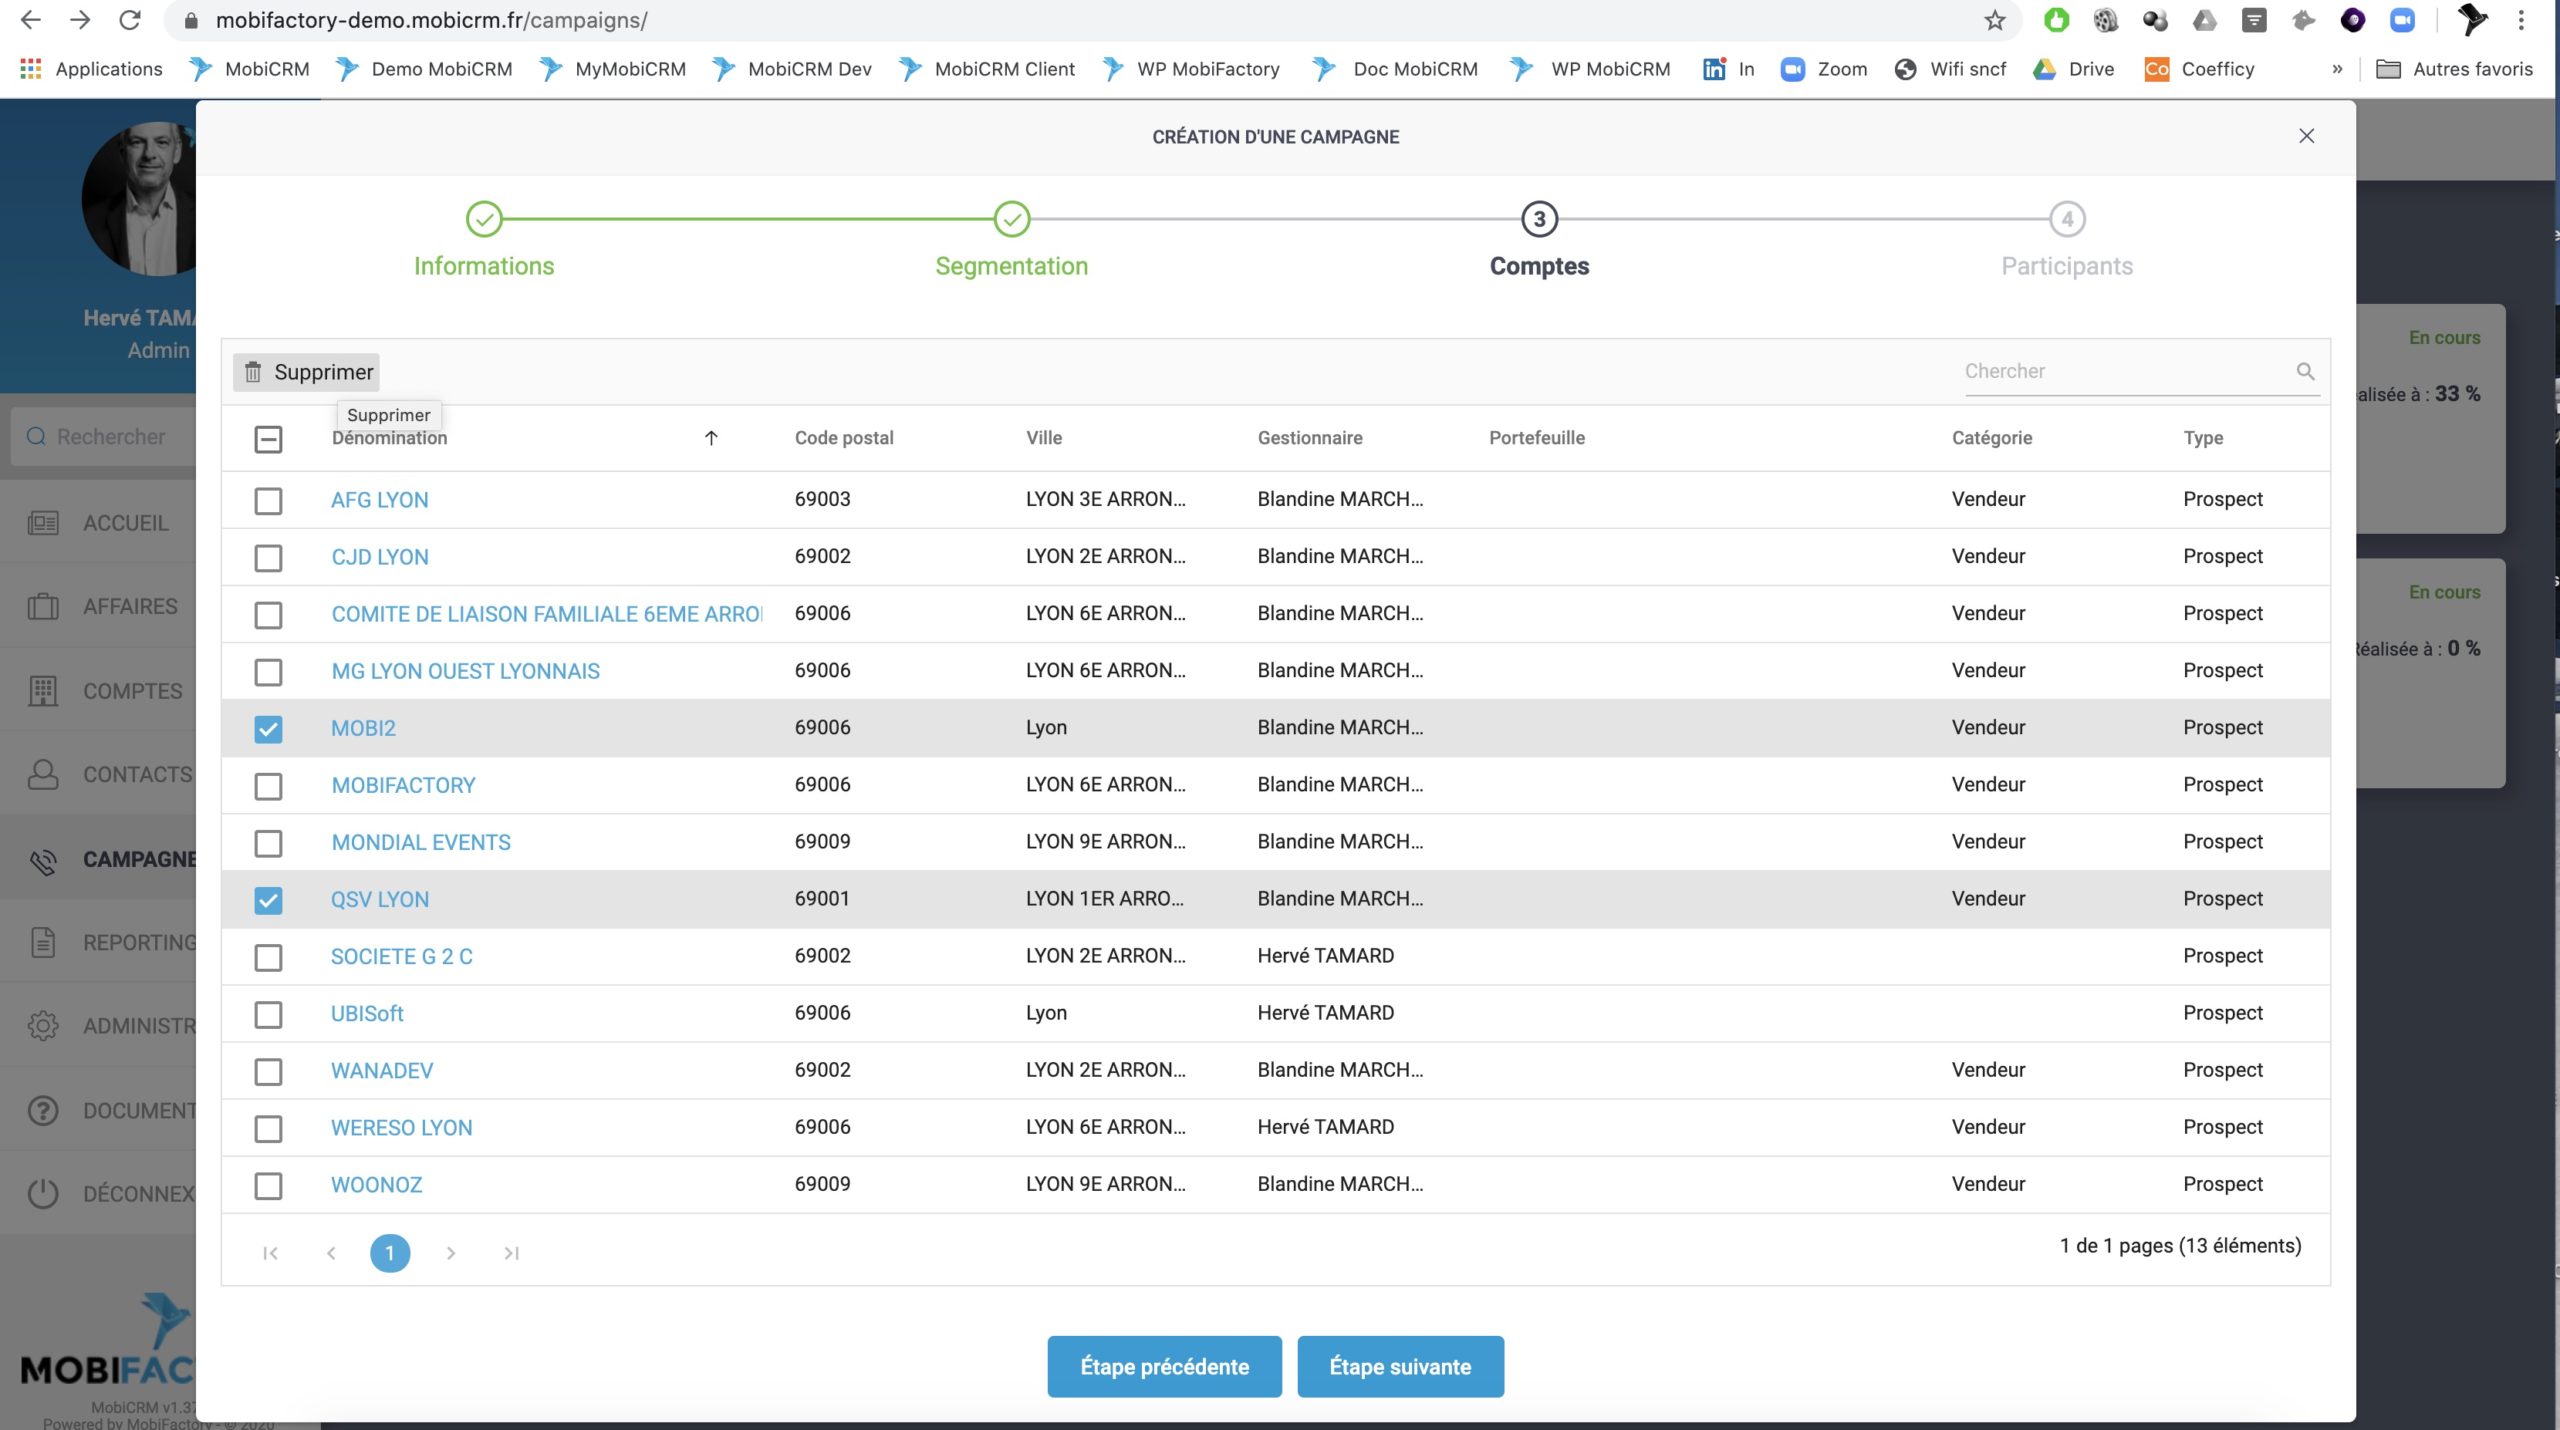Go to first page pagination icon

tap(270, 1253)
